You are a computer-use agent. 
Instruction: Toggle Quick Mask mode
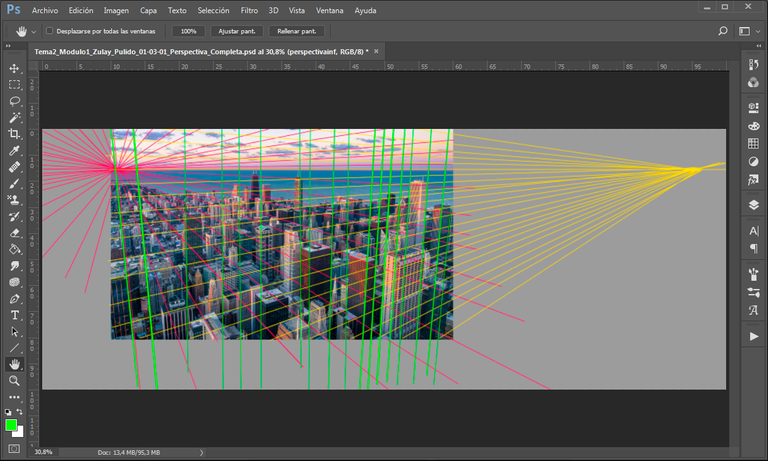pyautogui.click(x=14, y=448)
